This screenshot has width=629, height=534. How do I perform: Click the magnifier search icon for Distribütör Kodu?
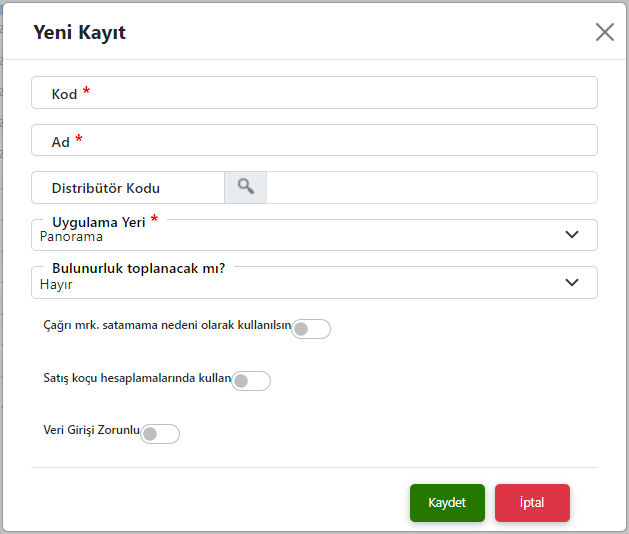[246, 187]
